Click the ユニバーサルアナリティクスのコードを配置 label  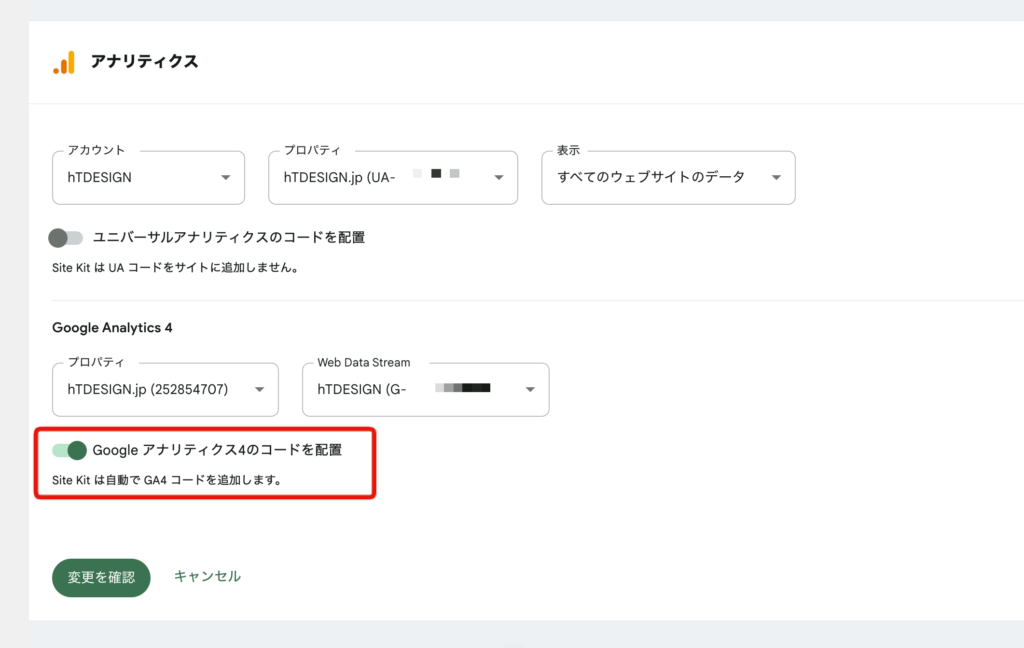pos(229,237)
